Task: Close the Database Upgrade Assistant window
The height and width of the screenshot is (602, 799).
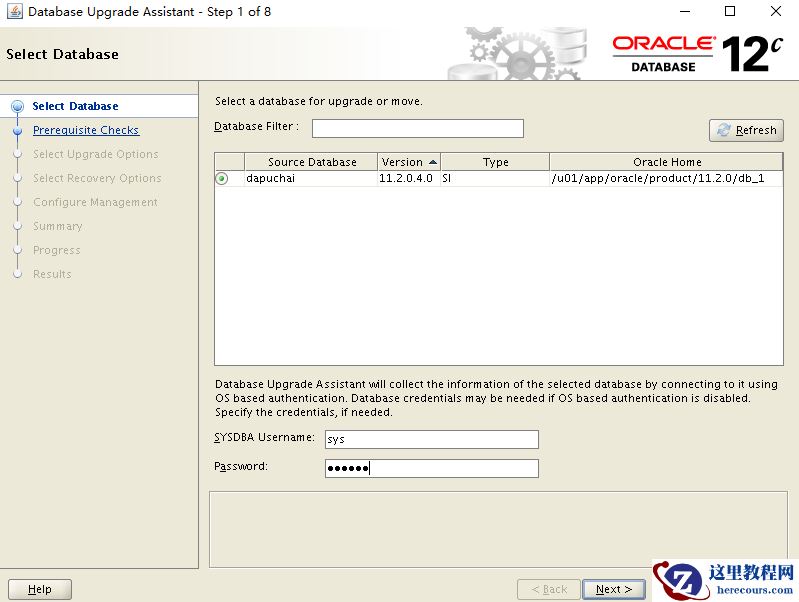Action: [776, 11]
